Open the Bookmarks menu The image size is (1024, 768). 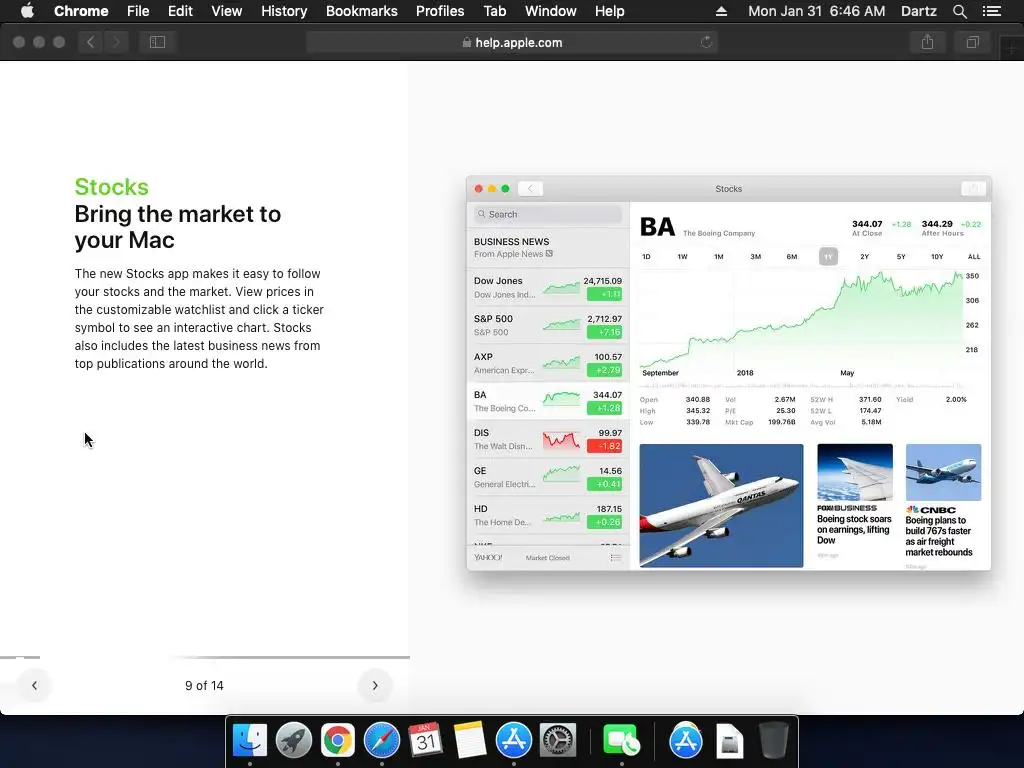point(362,11)
